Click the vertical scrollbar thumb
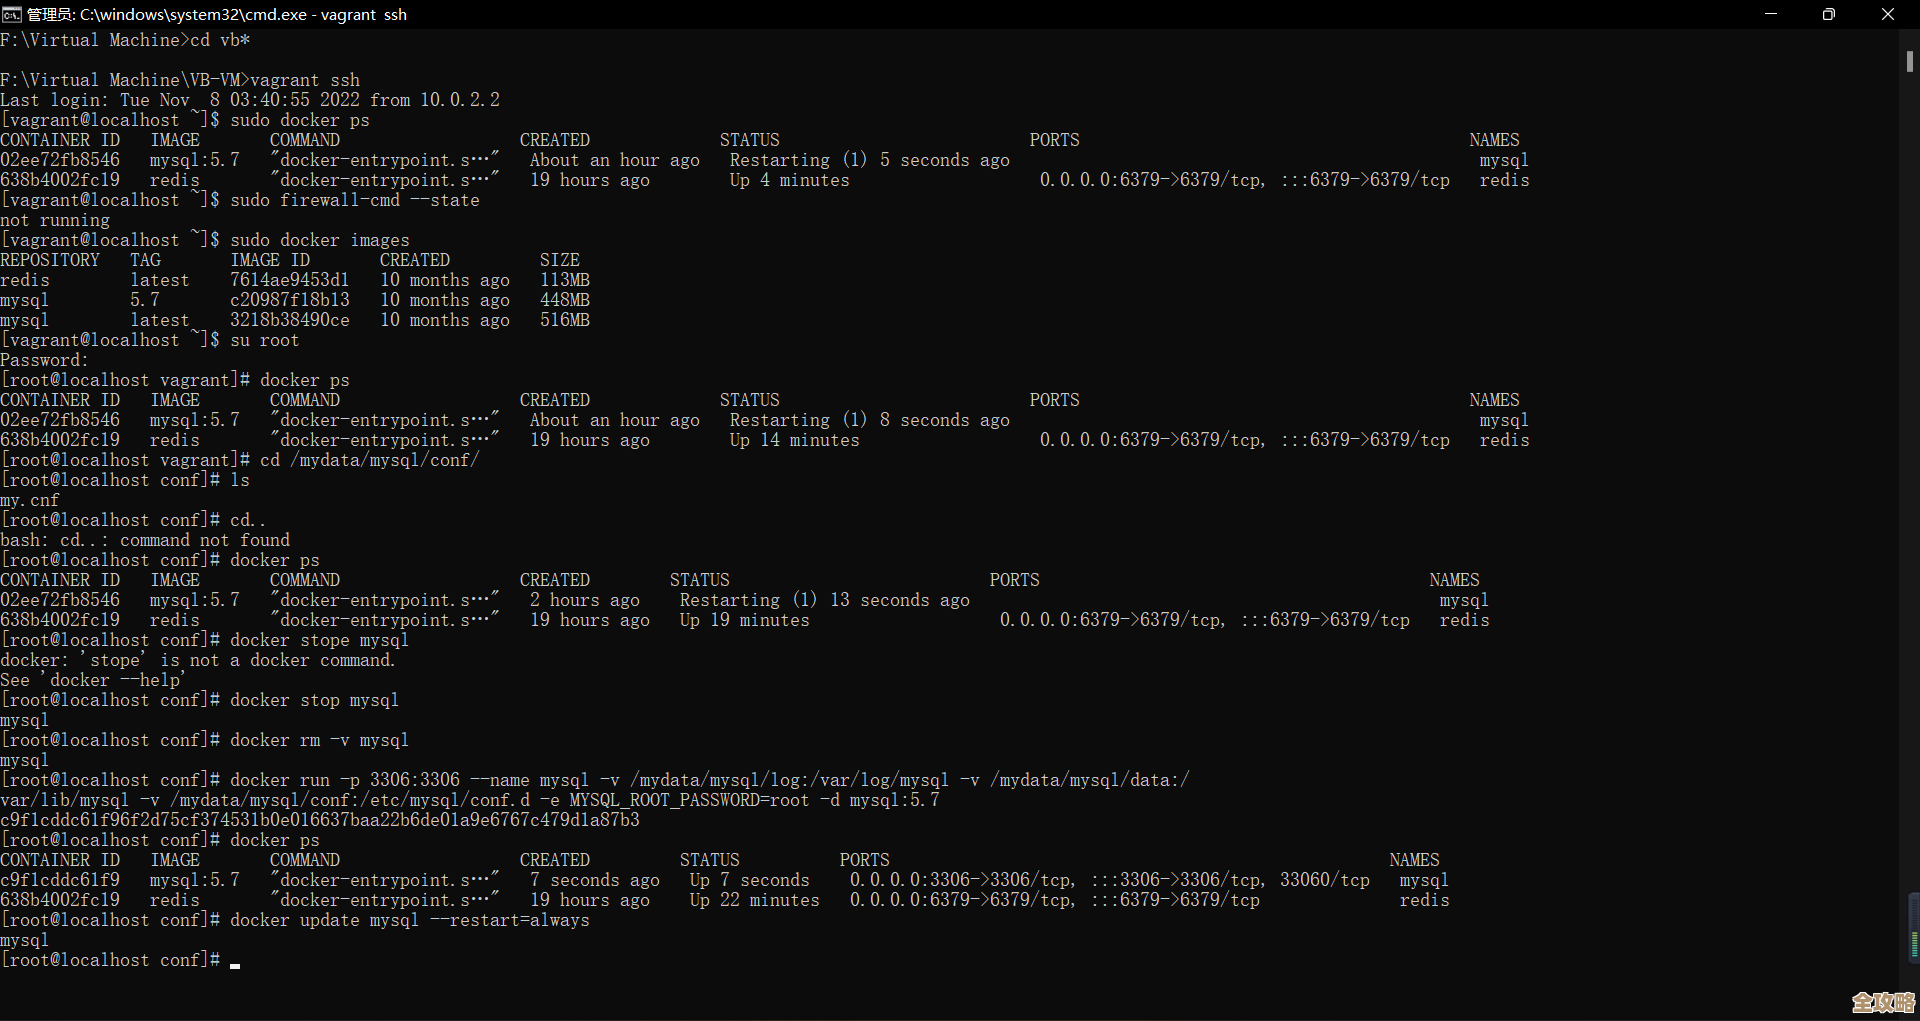The image size is (1920, 1021). point(1909,62)
